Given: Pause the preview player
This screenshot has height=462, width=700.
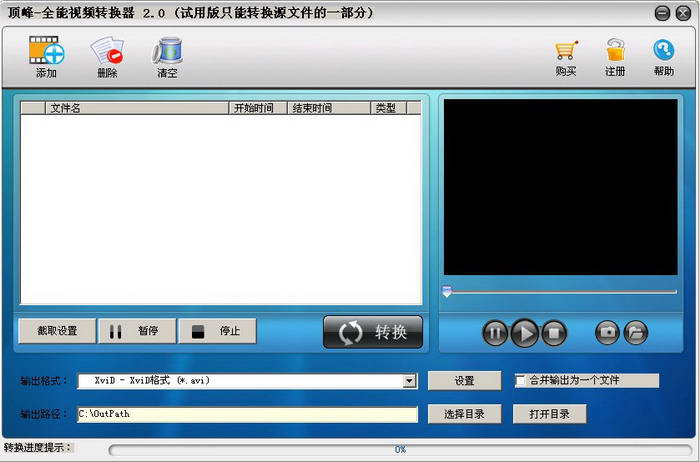Looking at the screenshot, I should tap(495, 333).
